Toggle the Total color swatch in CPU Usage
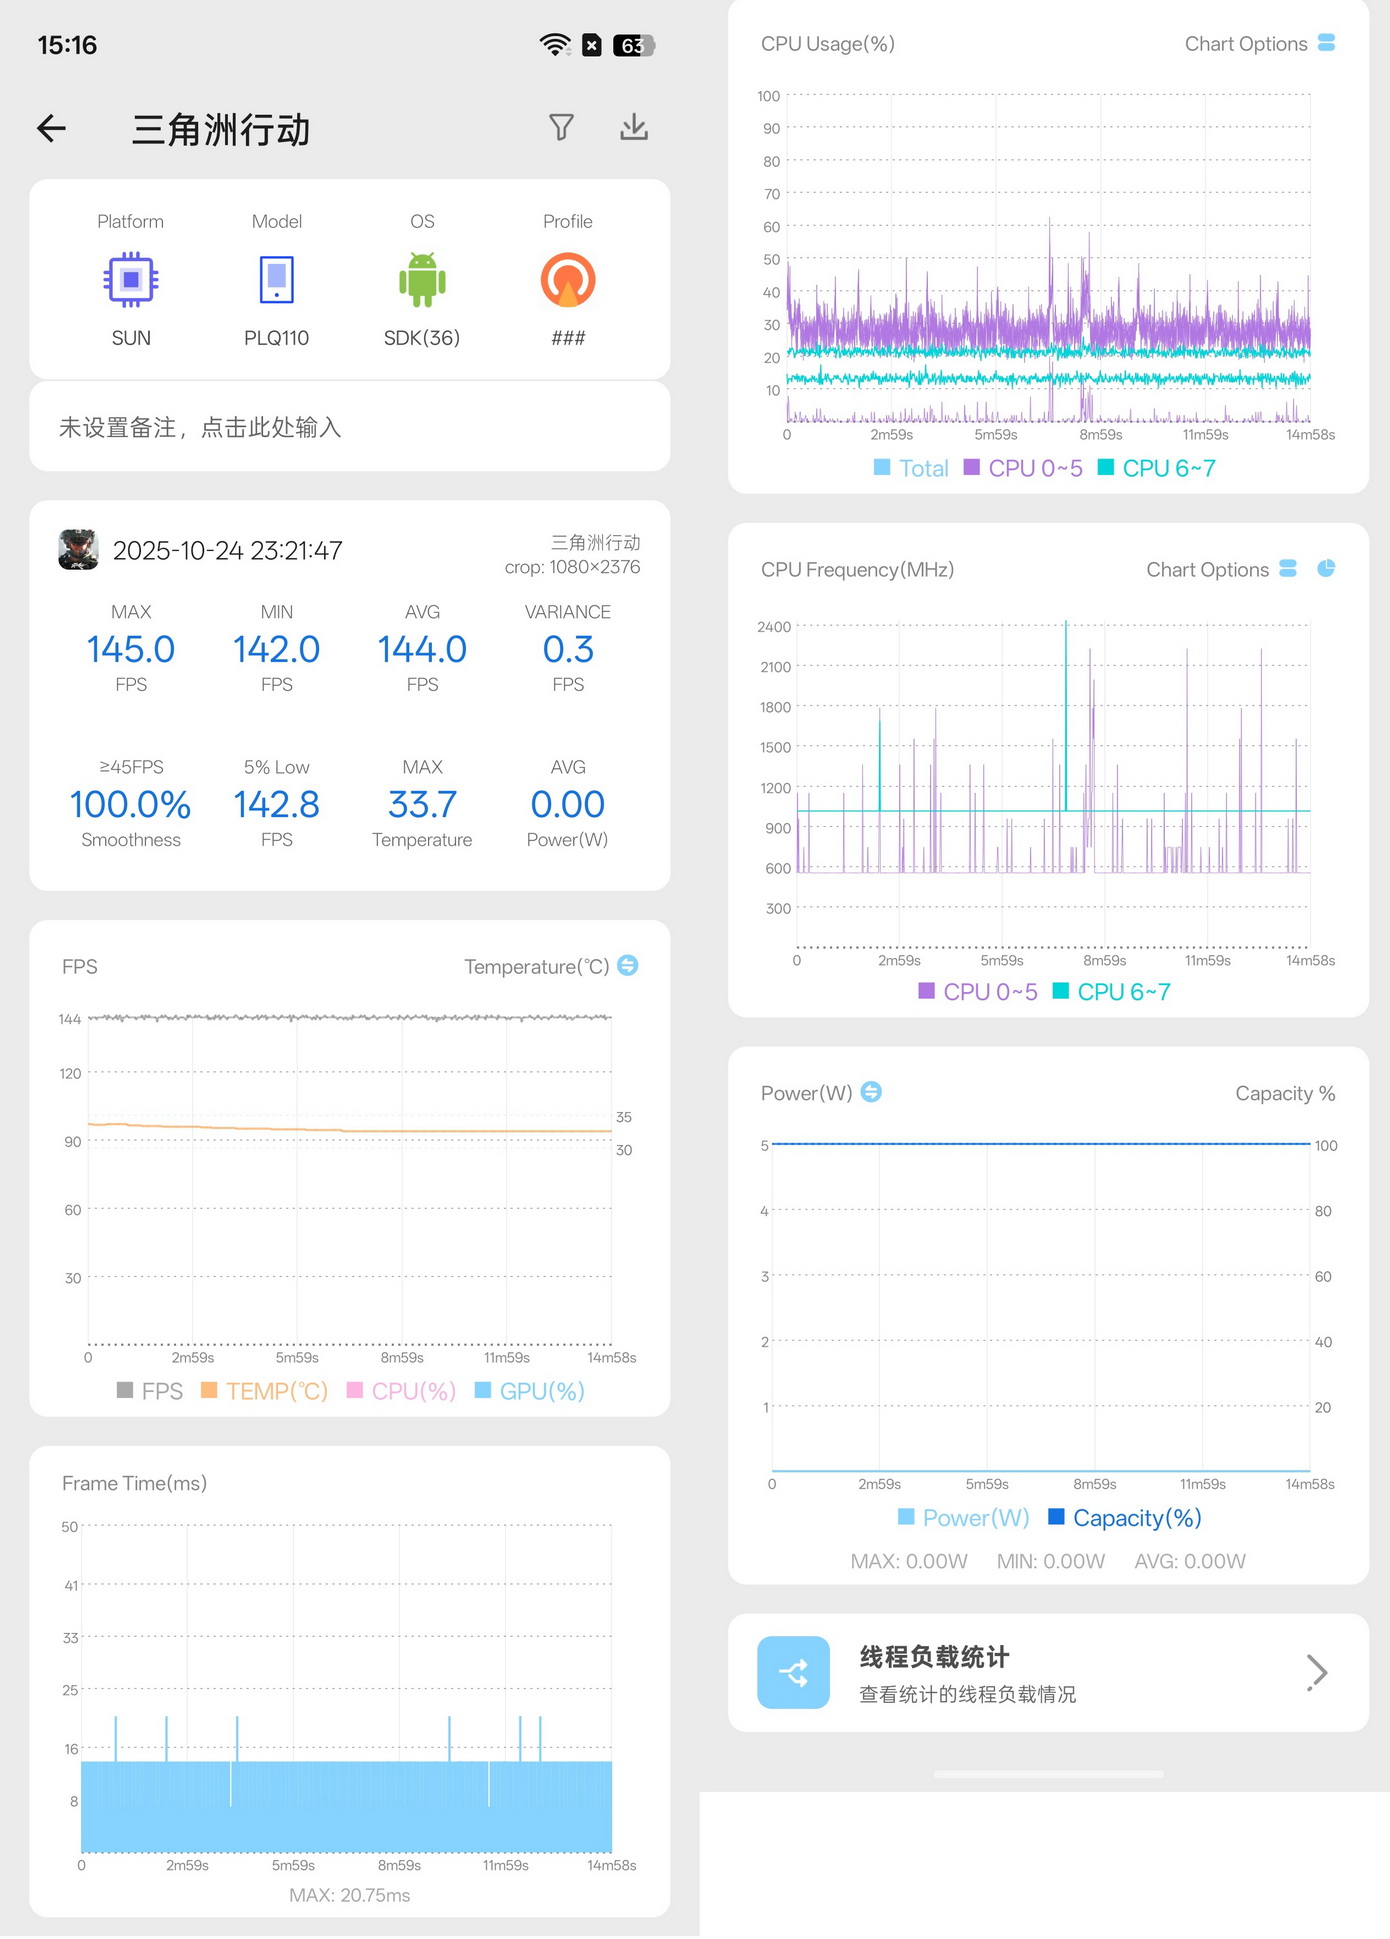Viewport: 1390px width, 1939px height. [882, 468]
